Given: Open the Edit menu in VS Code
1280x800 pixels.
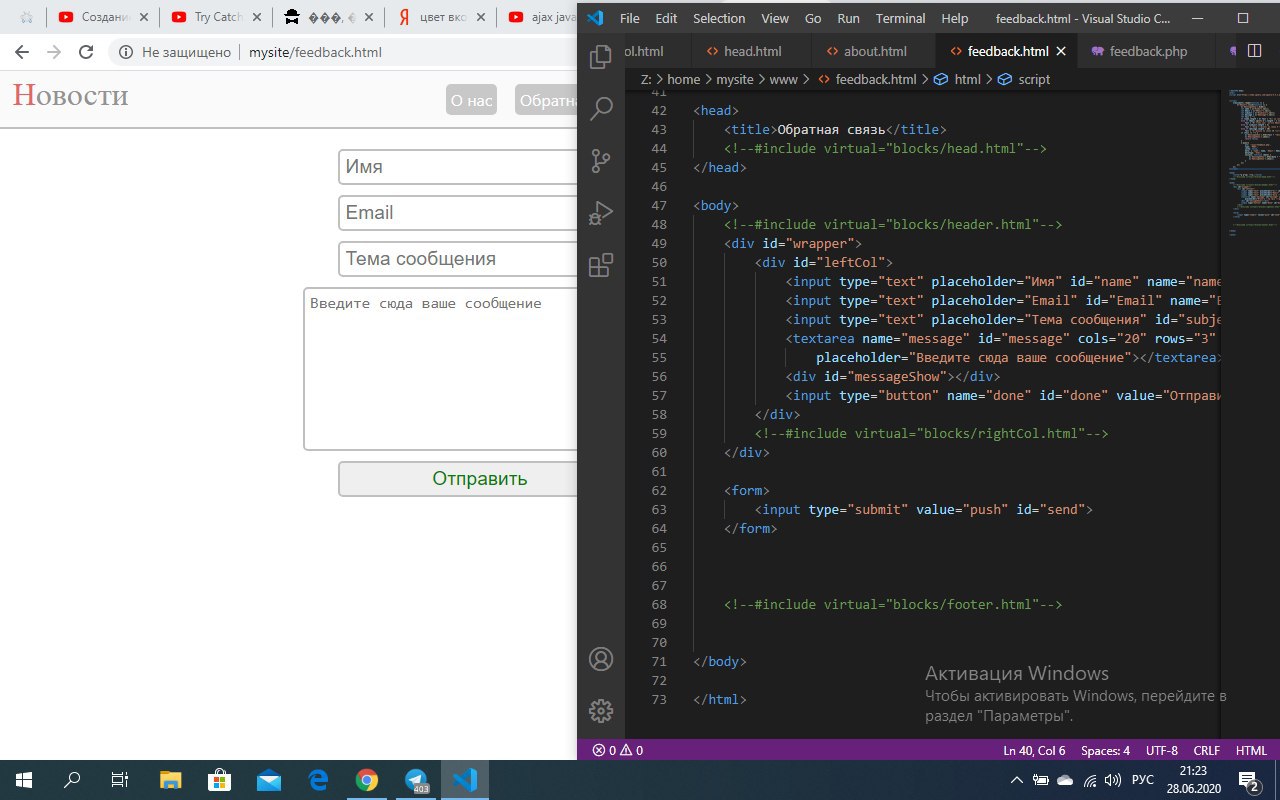Looking at the screenshot, I should click(666, 18).
